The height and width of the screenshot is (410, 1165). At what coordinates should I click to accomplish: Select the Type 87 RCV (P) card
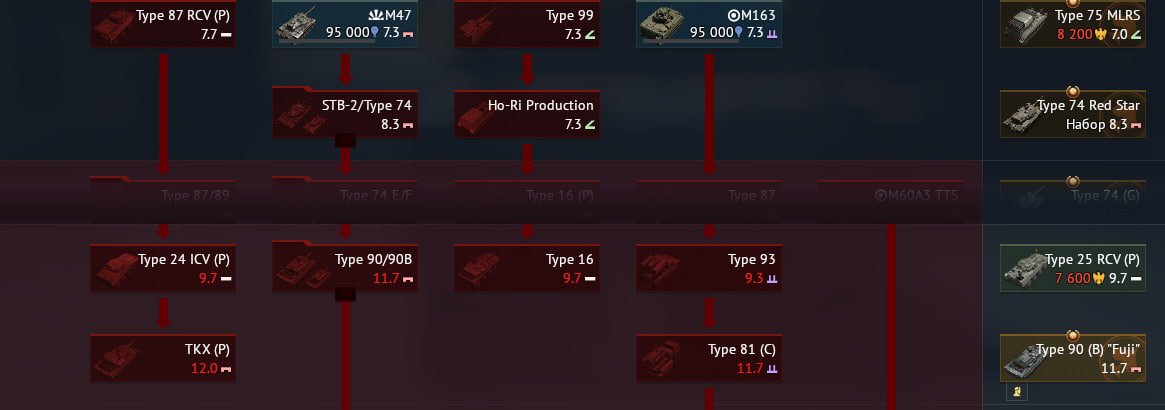[x=163, y=24]
